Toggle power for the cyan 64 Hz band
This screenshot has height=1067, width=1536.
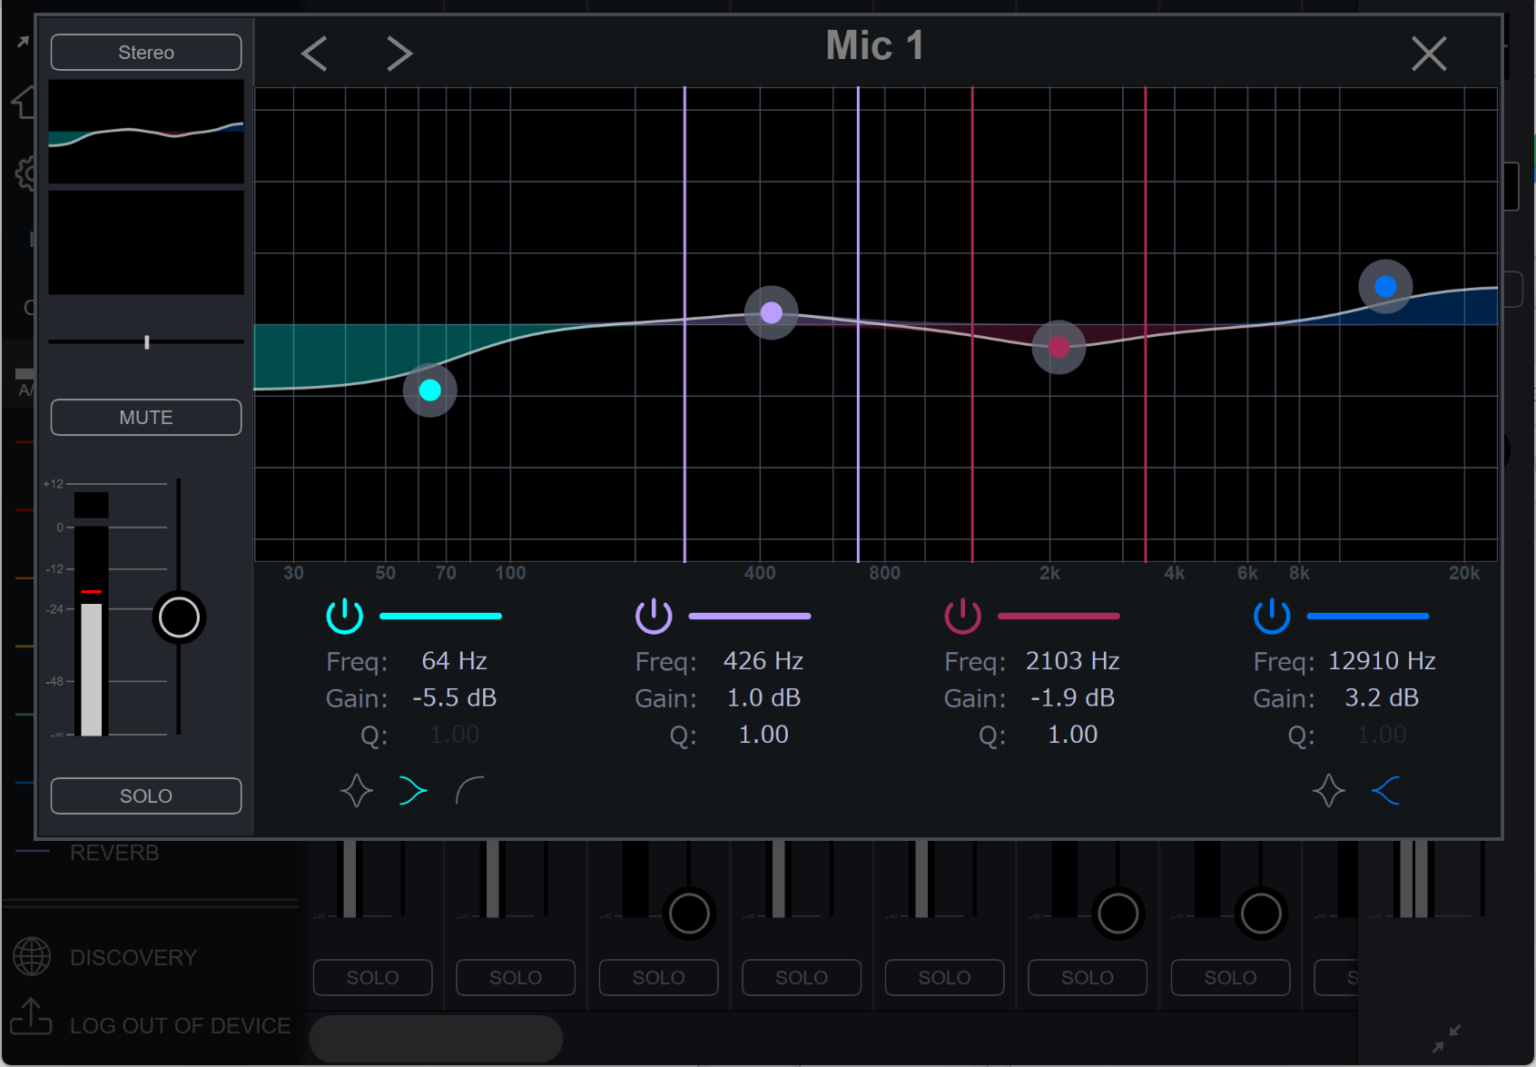pyautogui.click(x=345, y=616)
